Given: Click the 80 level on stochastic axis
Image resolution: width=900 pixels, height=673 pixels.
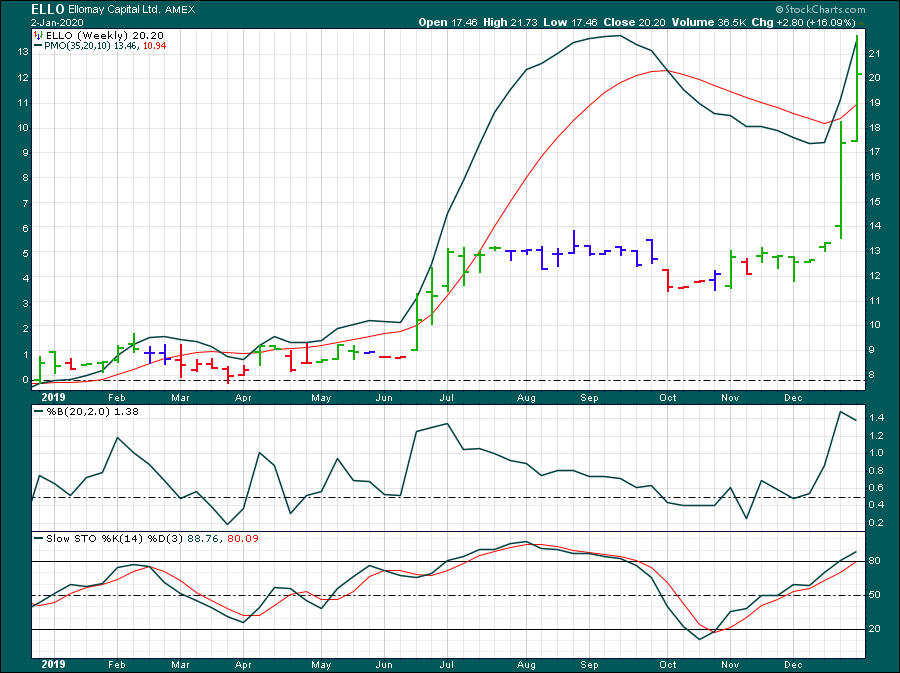Looking at the screenshot, I should 873,561.
